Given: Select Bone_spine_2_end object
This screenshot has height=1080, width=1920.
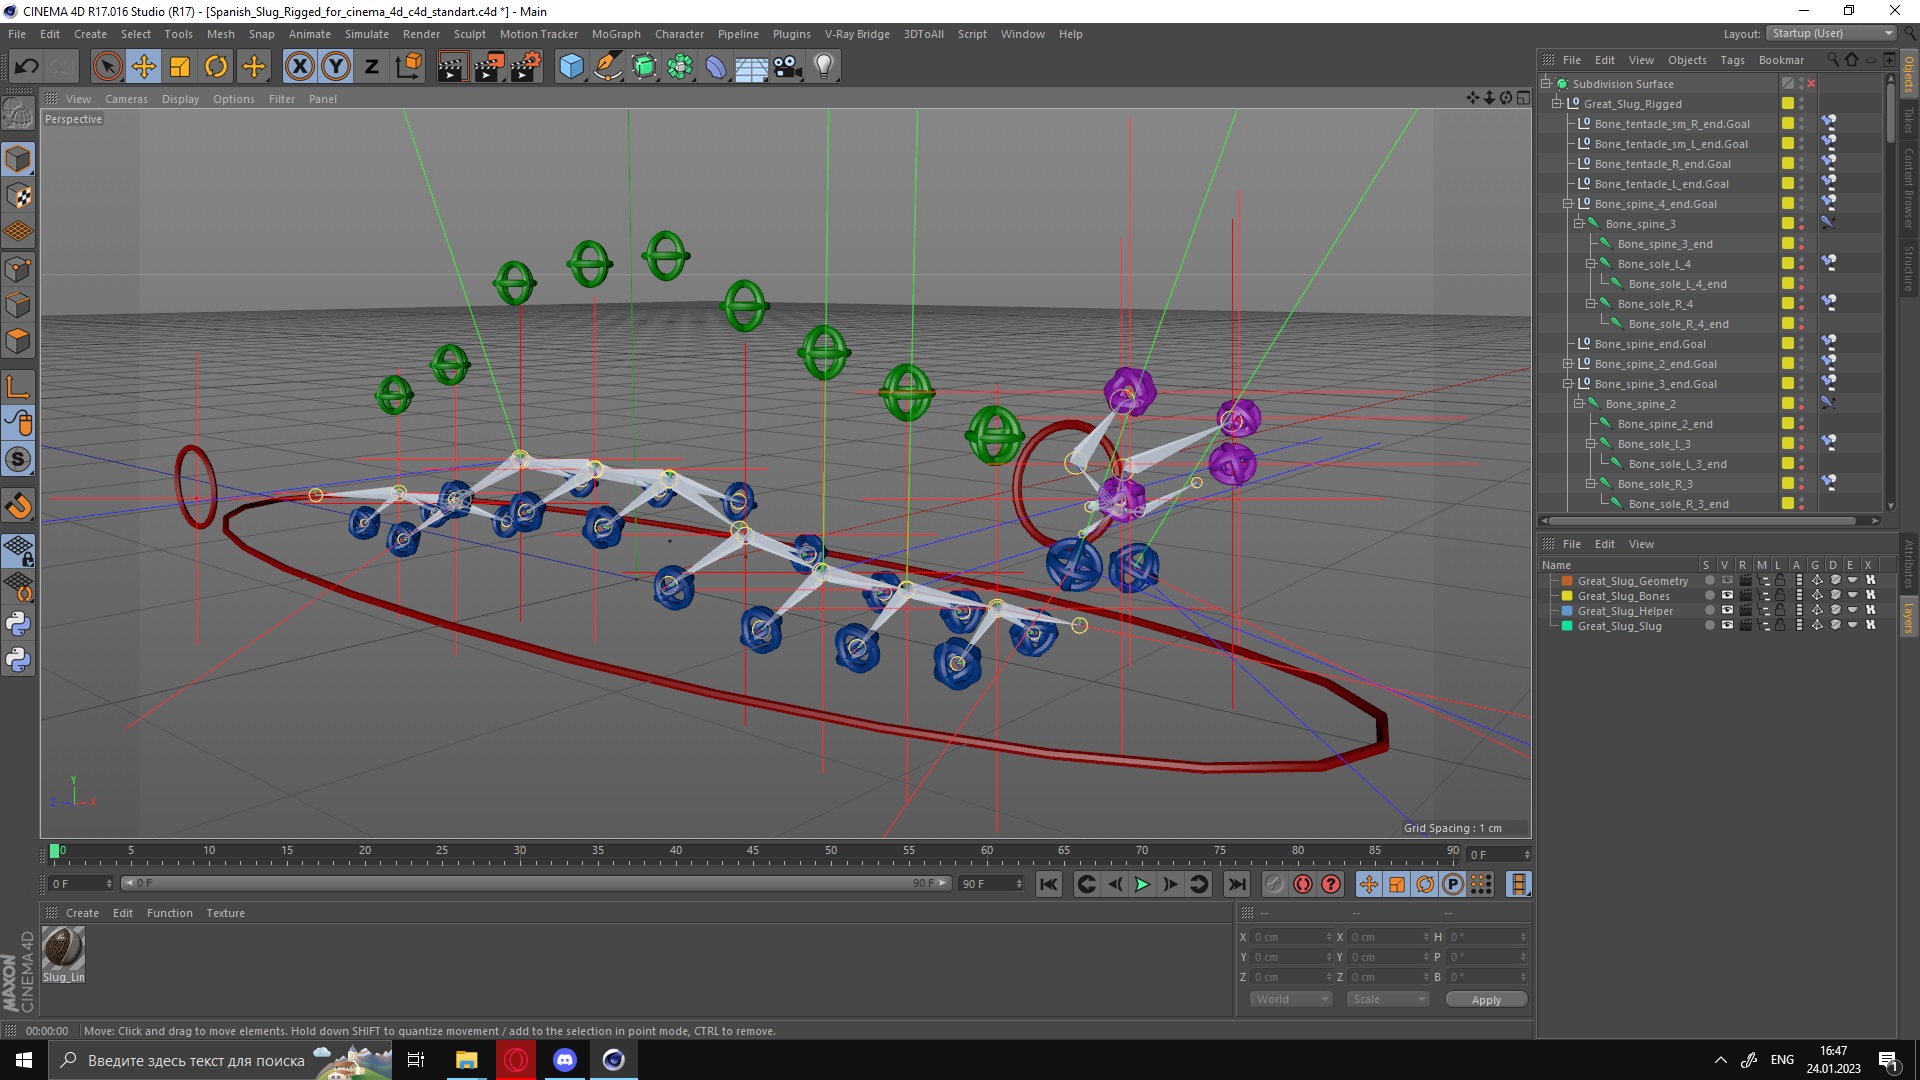Looking at the screenshot, I should 1665,424.
